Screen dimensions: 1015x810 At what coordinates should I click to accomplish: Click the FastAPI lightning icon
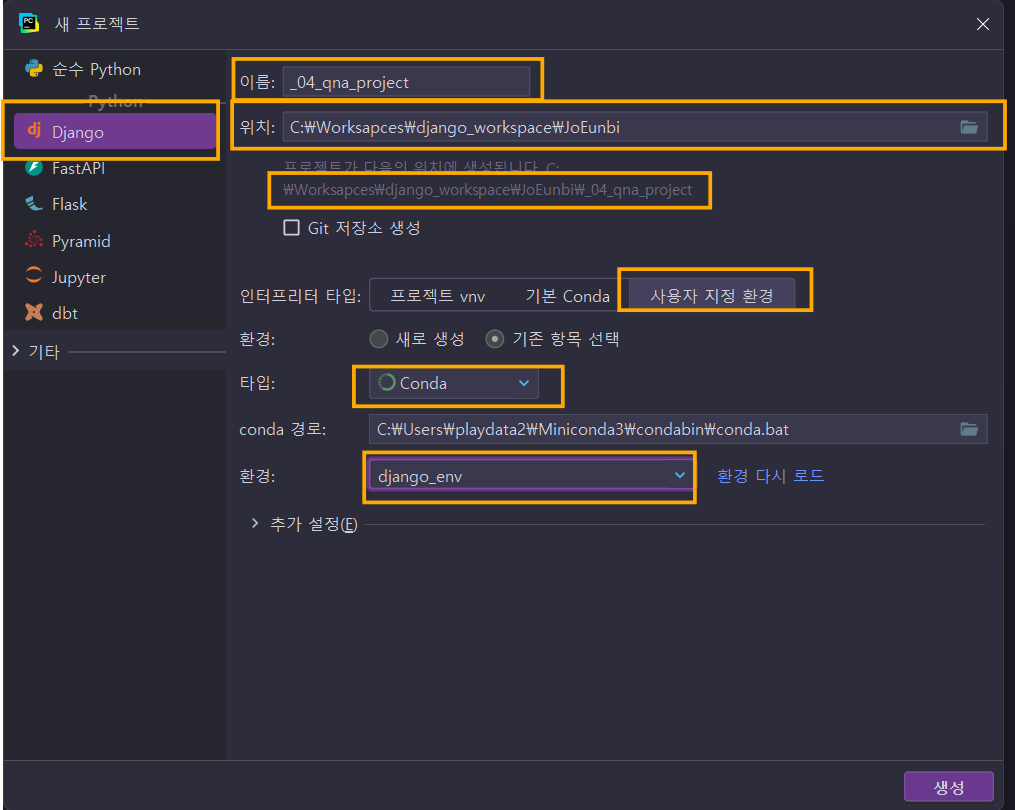(x=34, y=168)
